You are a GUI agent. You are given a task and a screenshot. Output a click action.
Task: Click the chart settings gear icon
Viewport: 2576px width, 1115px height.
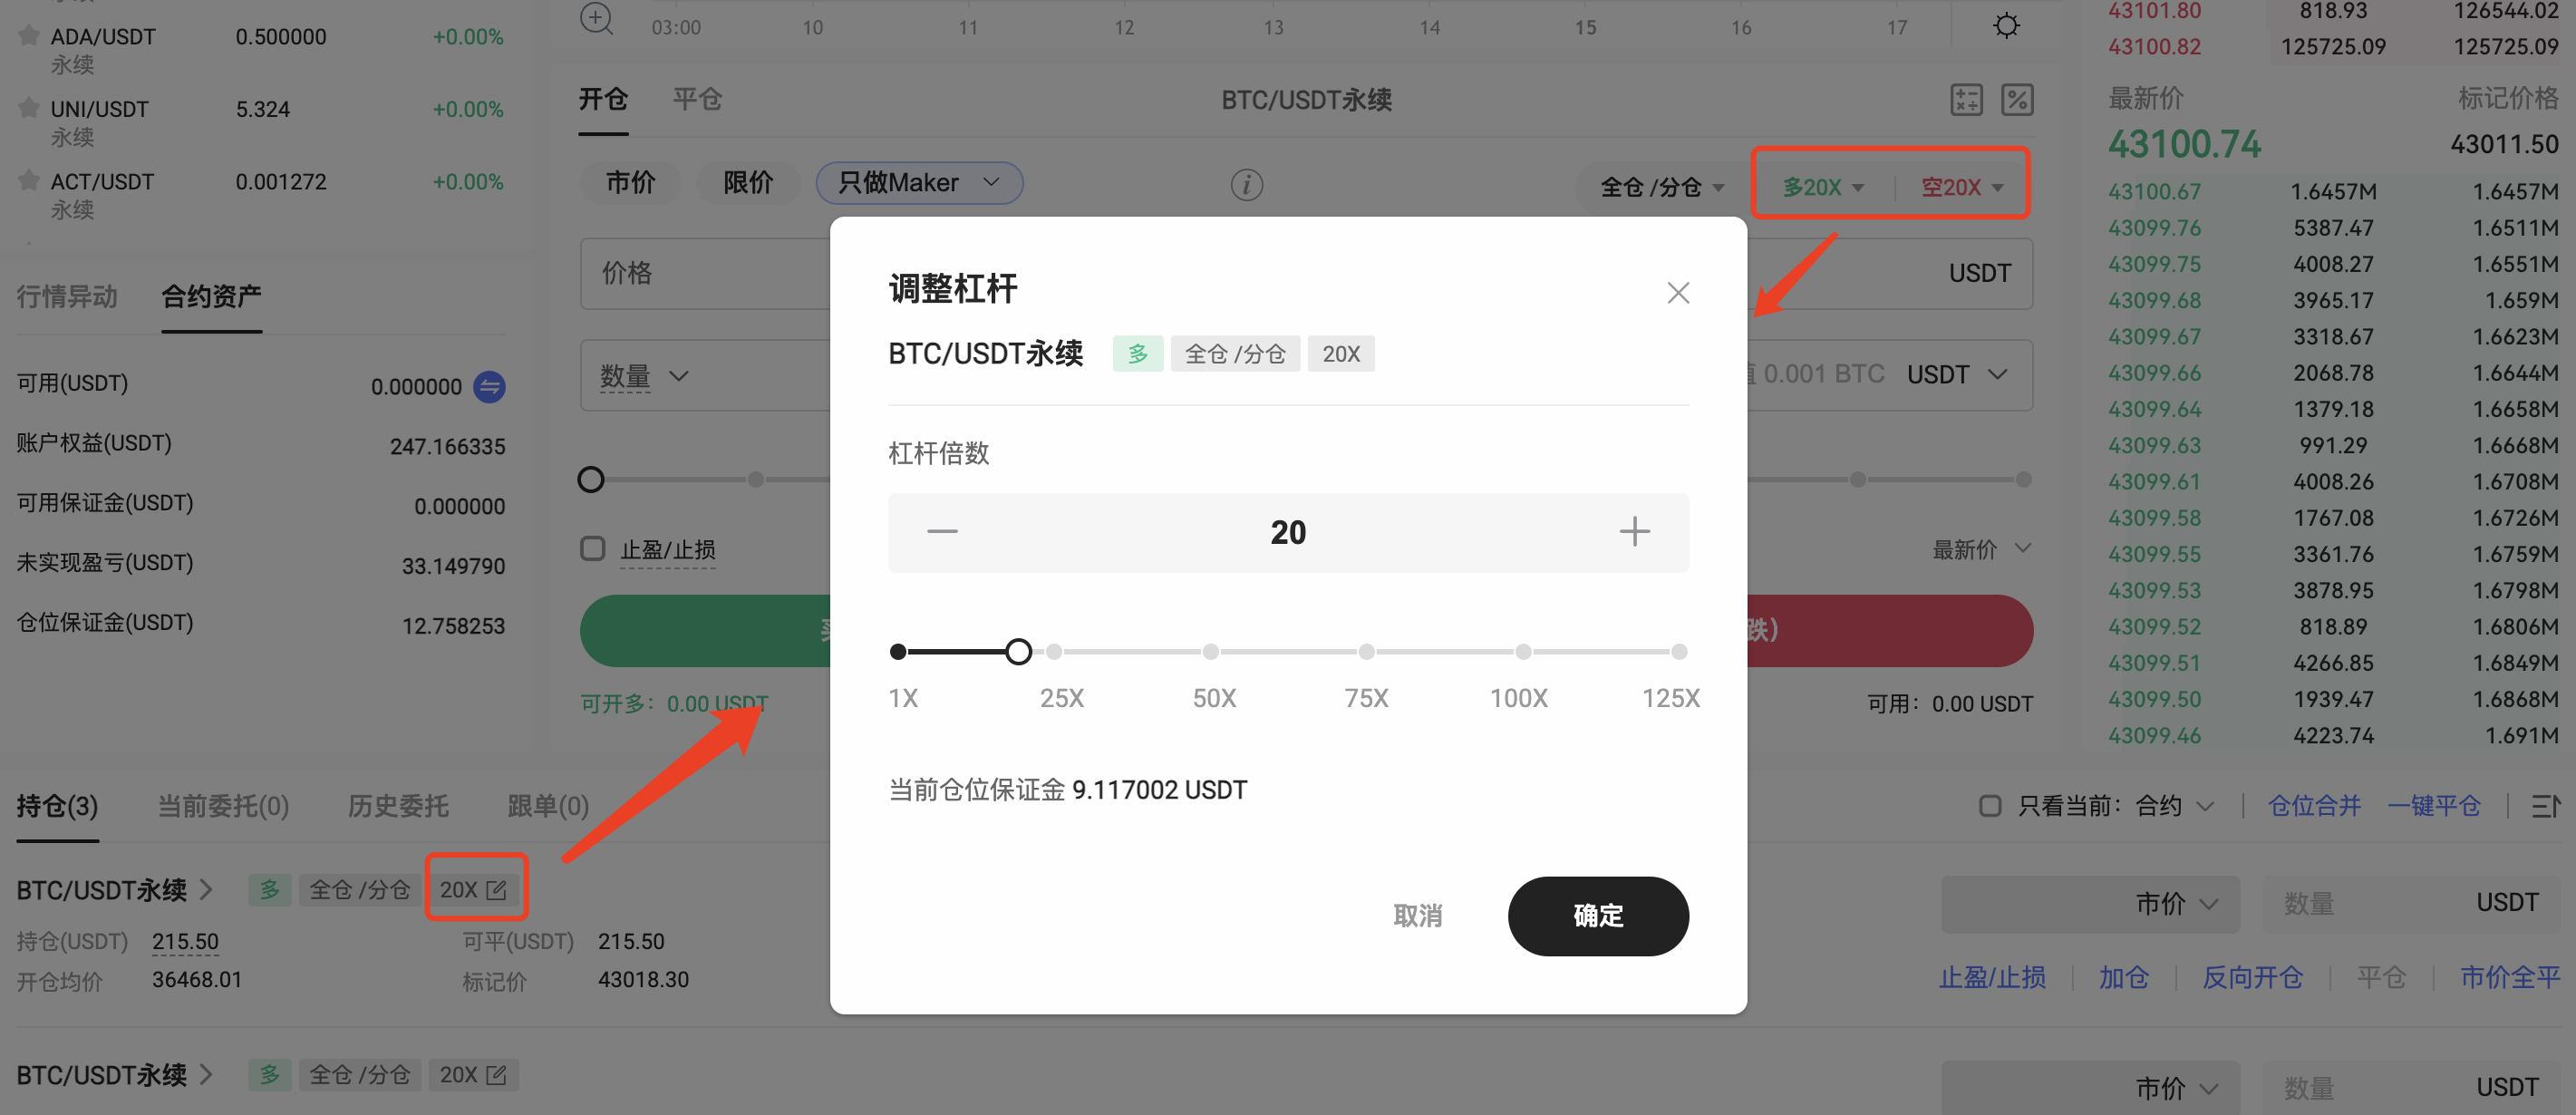(x=2006, y=25)
